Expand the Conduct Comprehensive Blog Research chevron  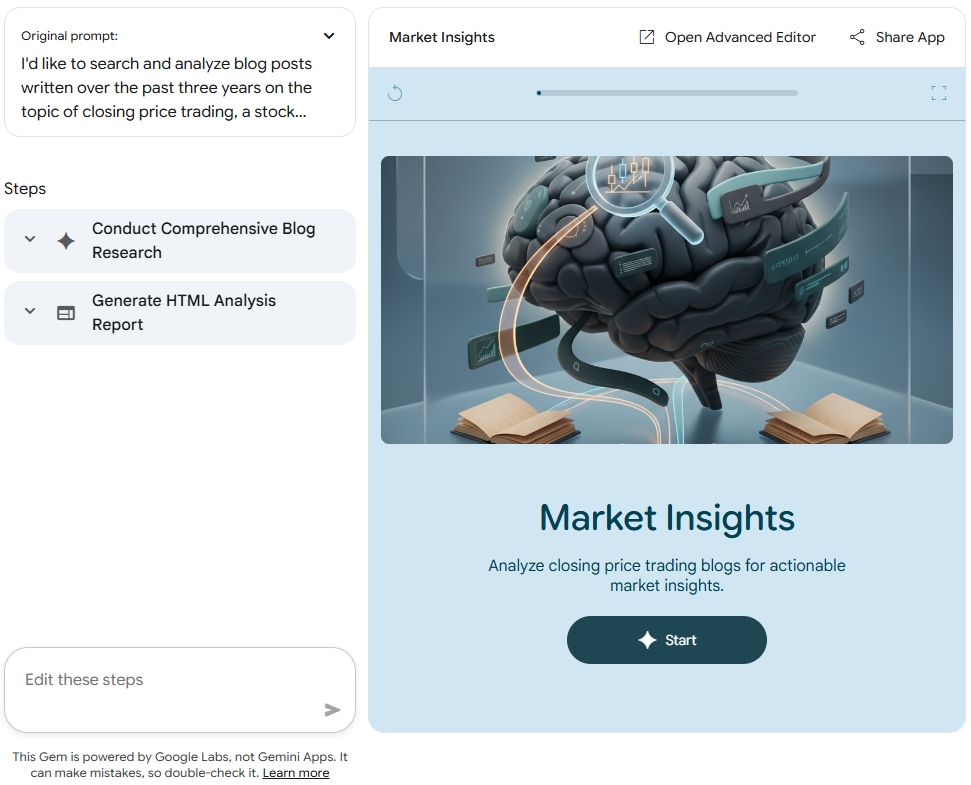[x=30, y=240]
